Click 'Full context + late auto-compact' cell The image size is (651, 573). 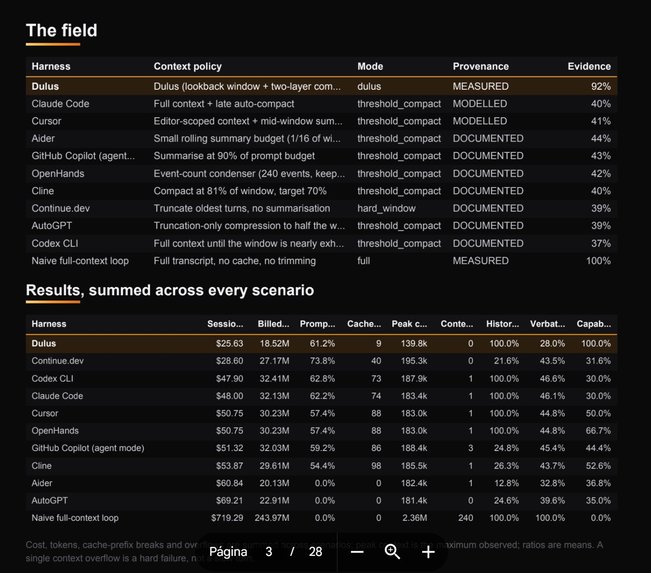(x=224, y=104)
